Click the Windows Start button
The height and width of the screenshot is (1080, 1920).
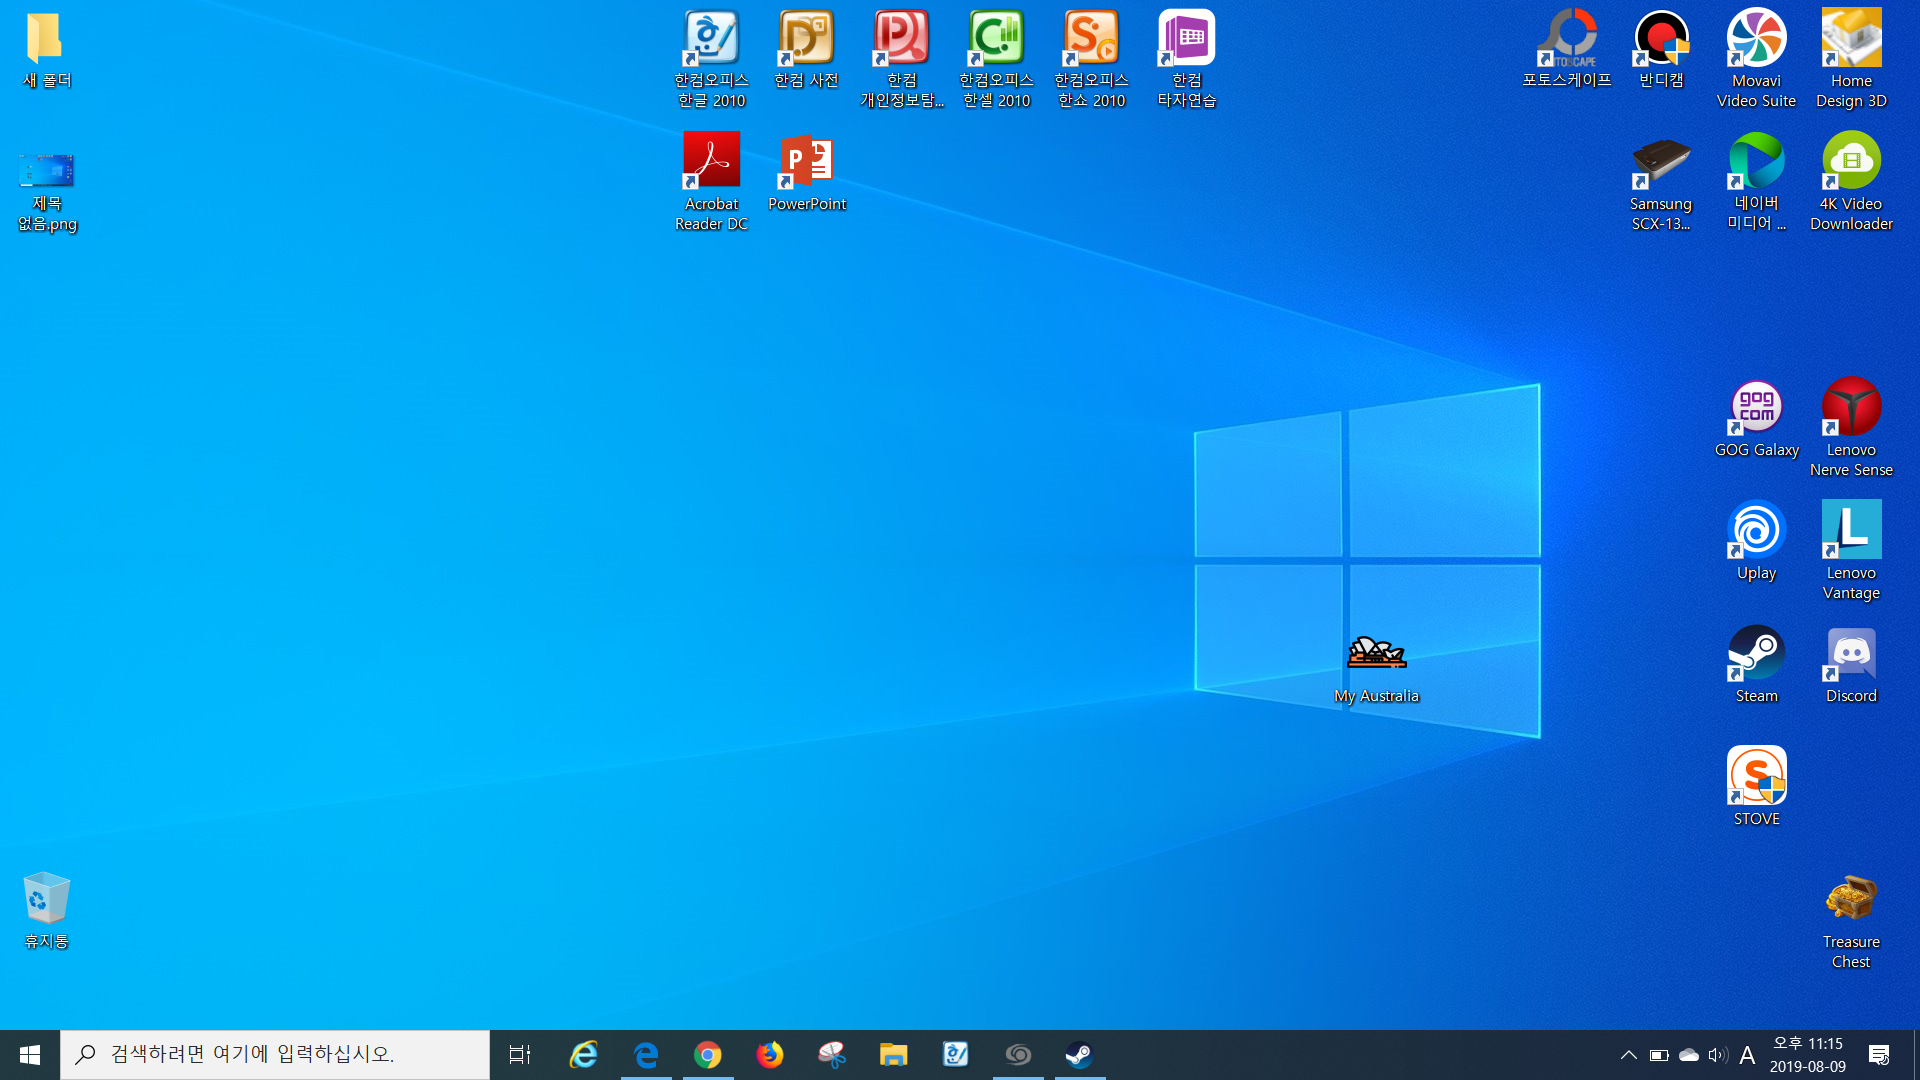[30, 1055]
